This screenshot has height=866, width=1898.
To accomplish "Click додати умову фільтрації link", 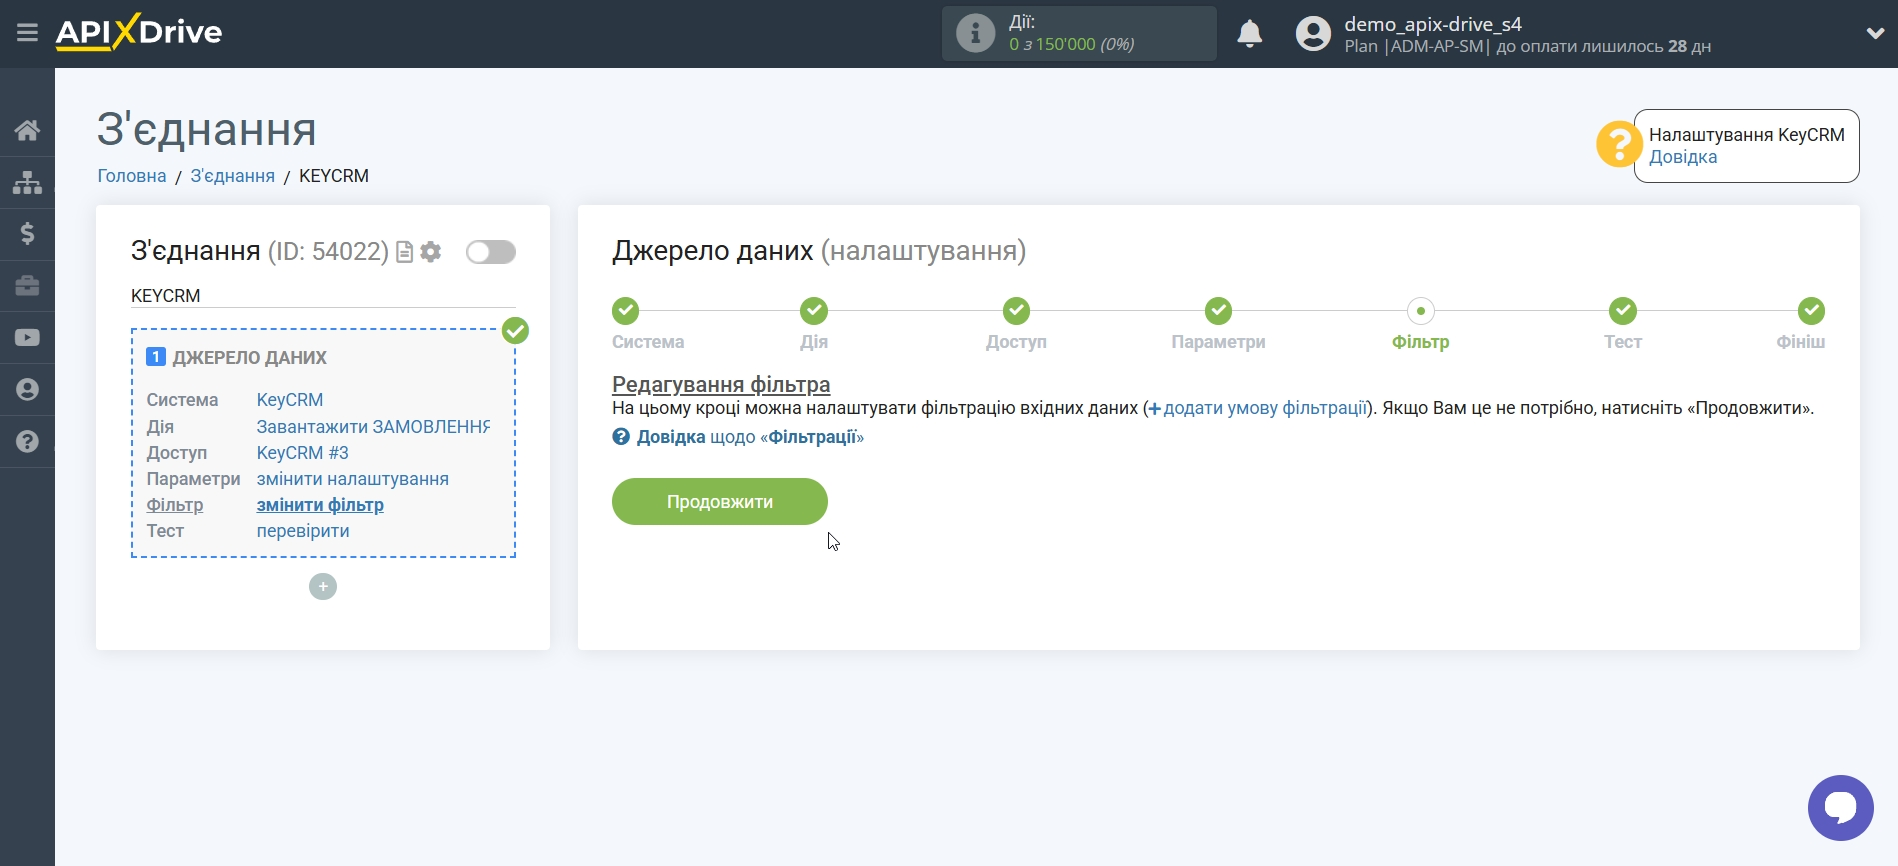I will pyautogui.click(x=1257, y=408).
